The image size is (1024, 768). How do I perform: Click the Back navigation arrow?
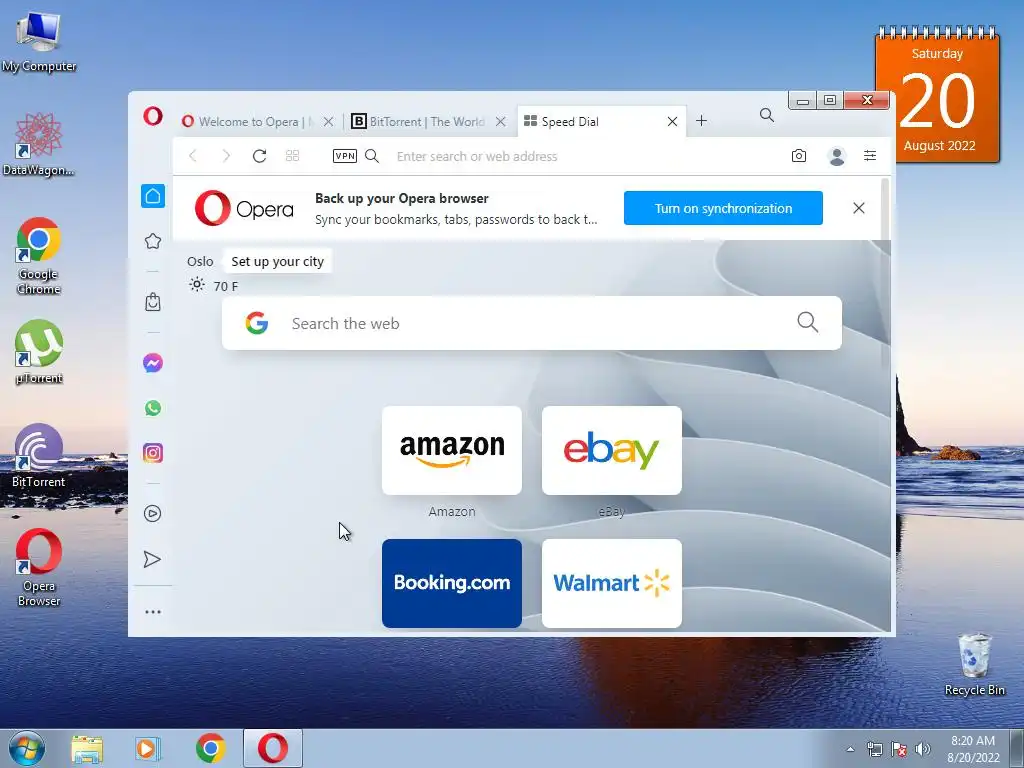[193, 156]
